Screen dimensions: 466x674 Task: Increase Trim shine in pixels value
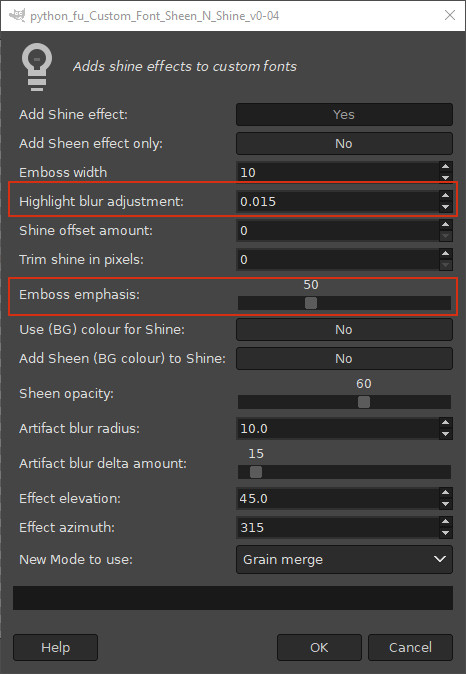(446, 254)
